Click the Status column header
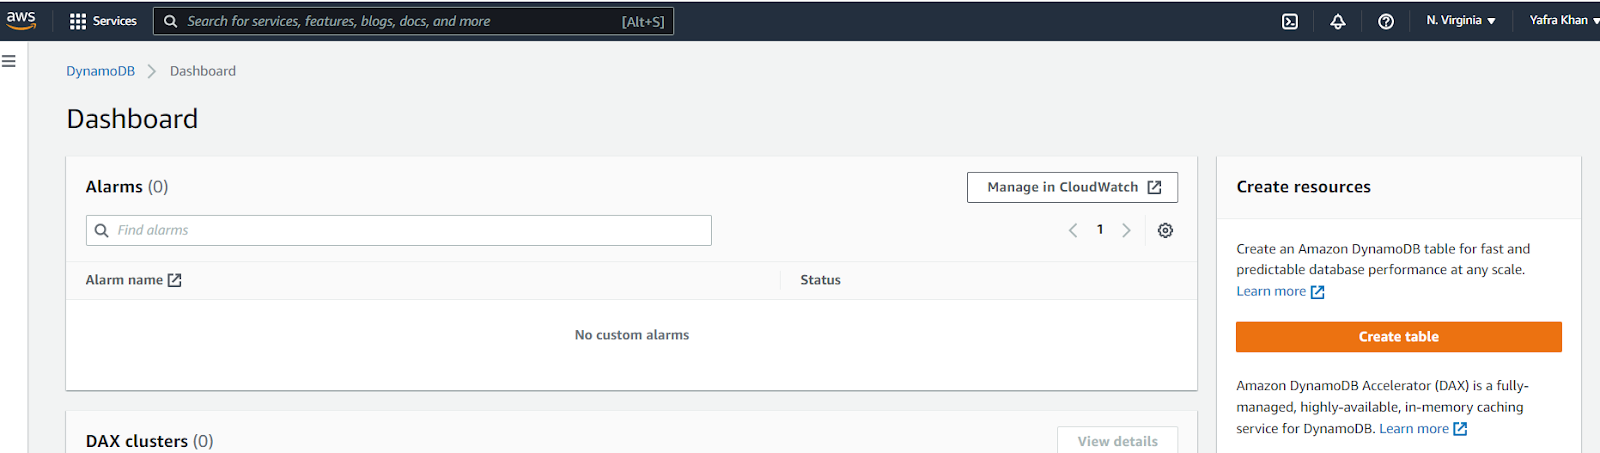Screen dimensions: 1600x453 click(x=820, y=280)
